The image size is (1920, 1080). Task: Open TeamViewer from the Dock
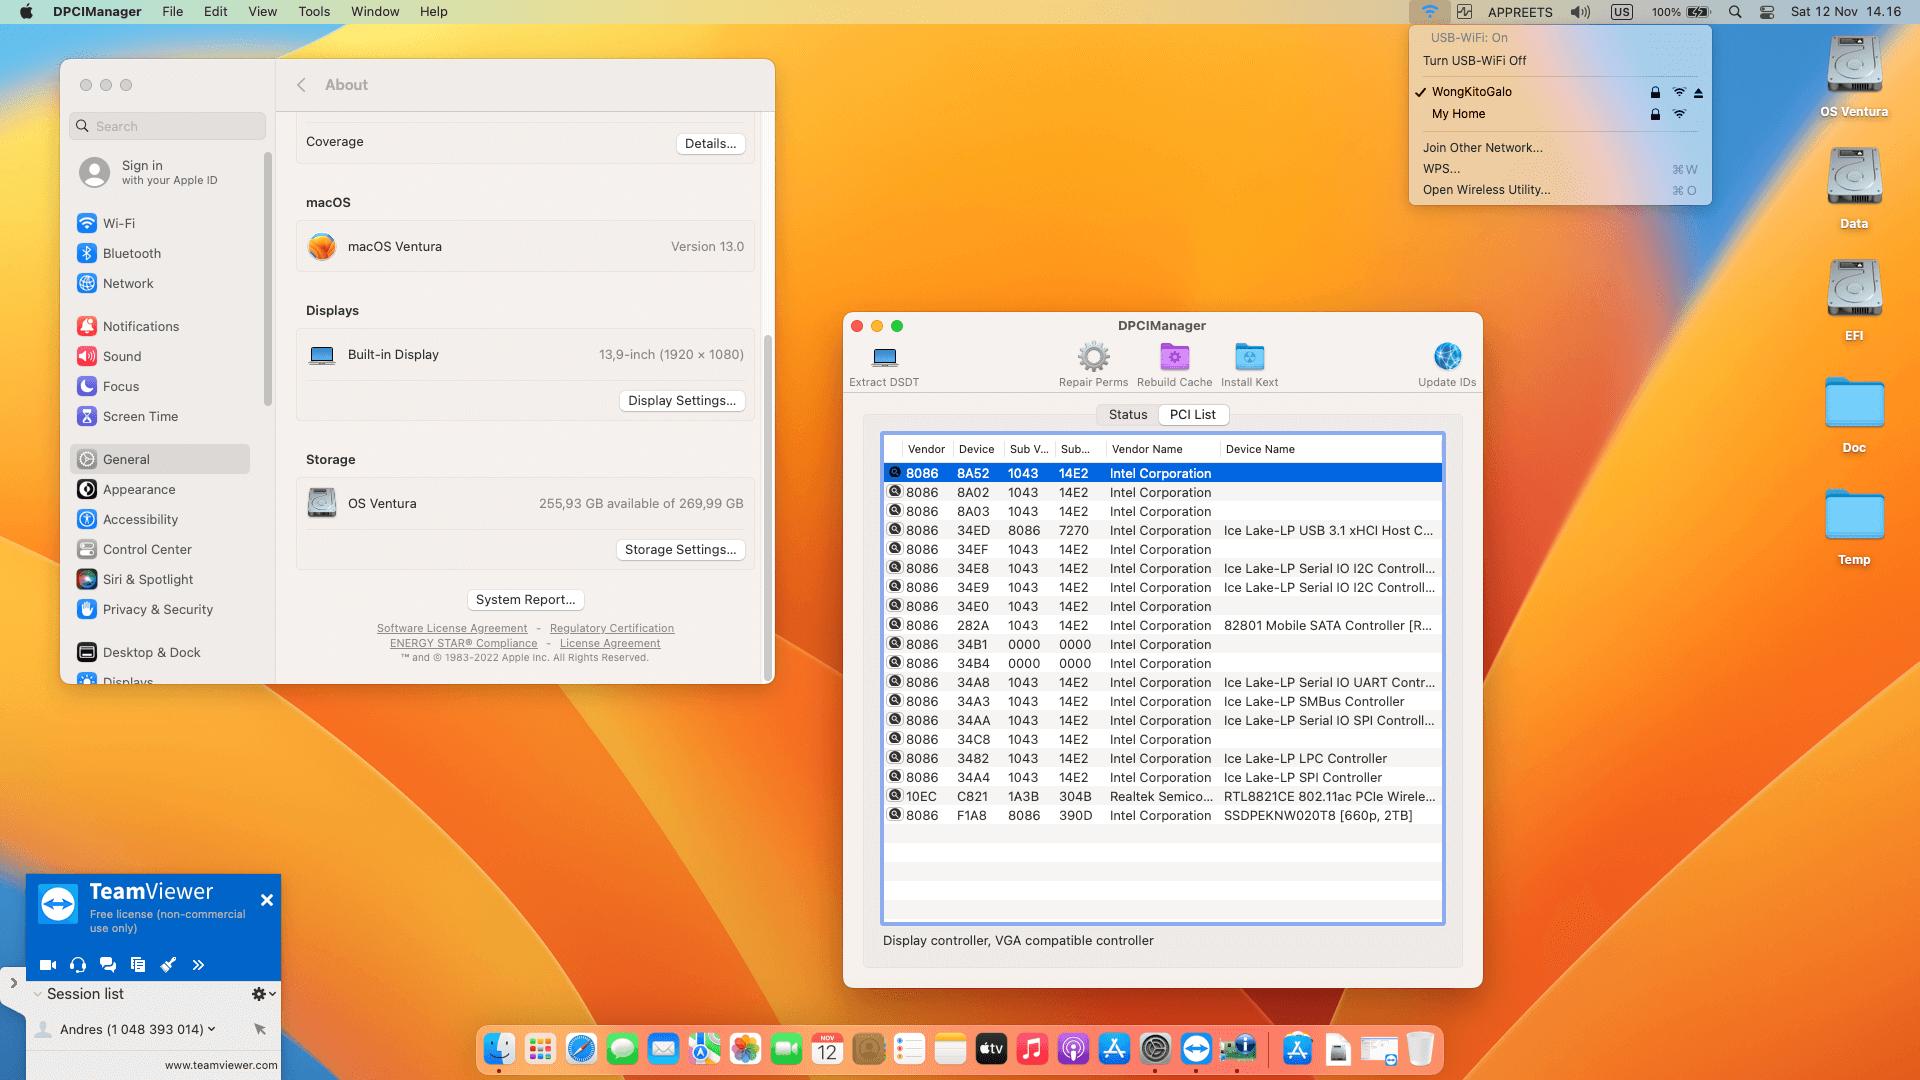point(1196,1049)
